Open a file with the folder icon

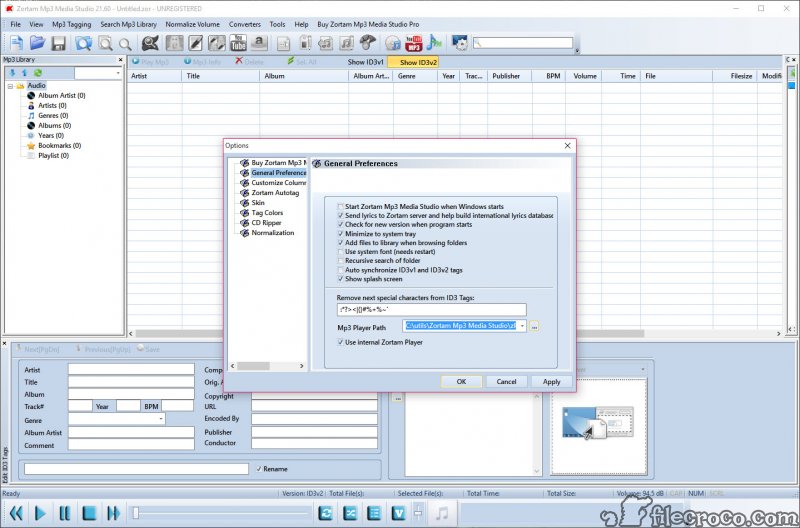coord(37,43)
